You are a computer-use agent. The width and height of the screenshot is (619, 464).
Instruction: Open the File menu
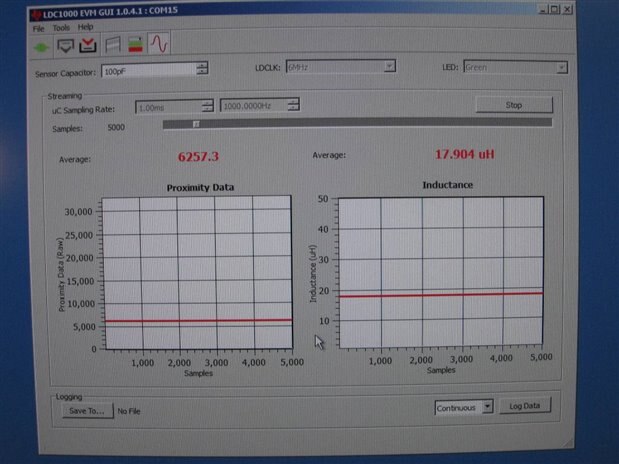38,28
